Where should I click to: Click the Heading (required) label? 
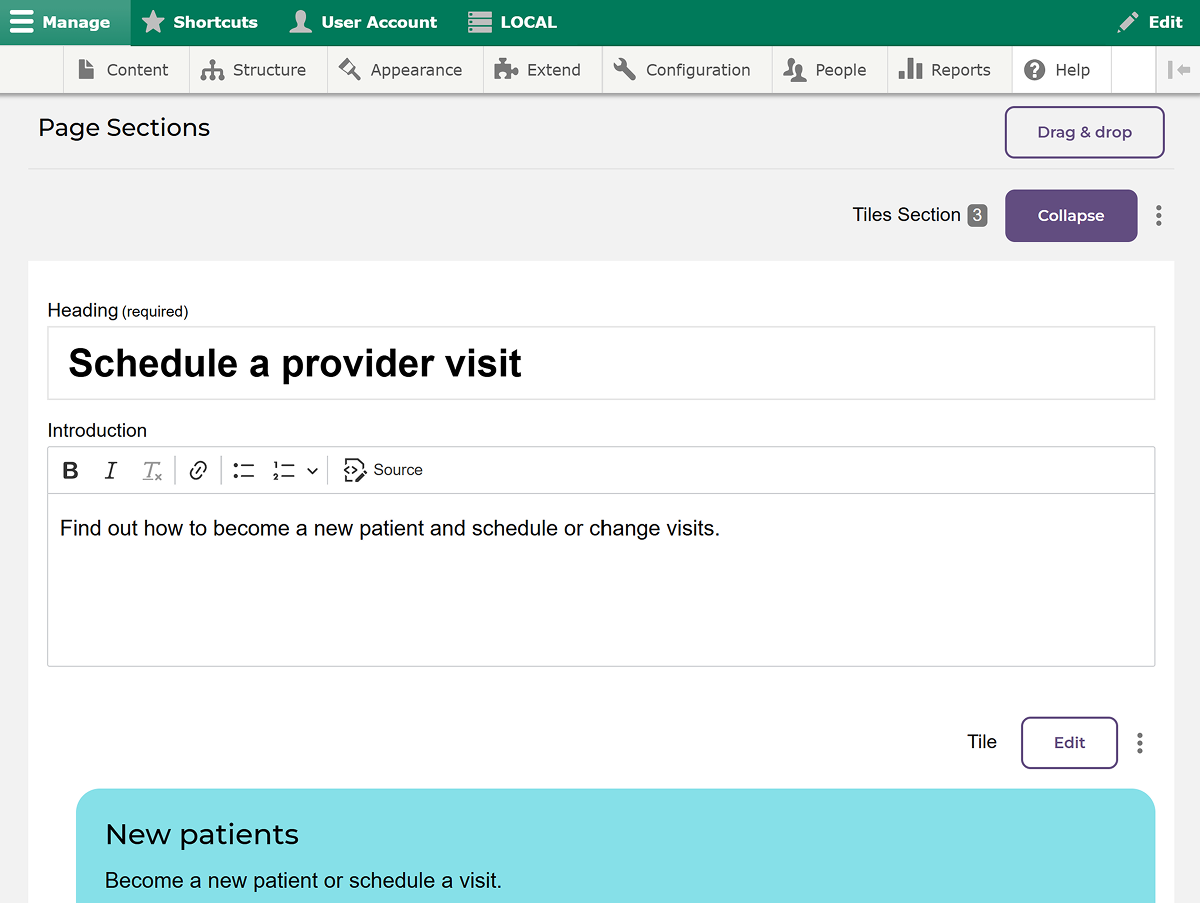click(x=118, y=311)
